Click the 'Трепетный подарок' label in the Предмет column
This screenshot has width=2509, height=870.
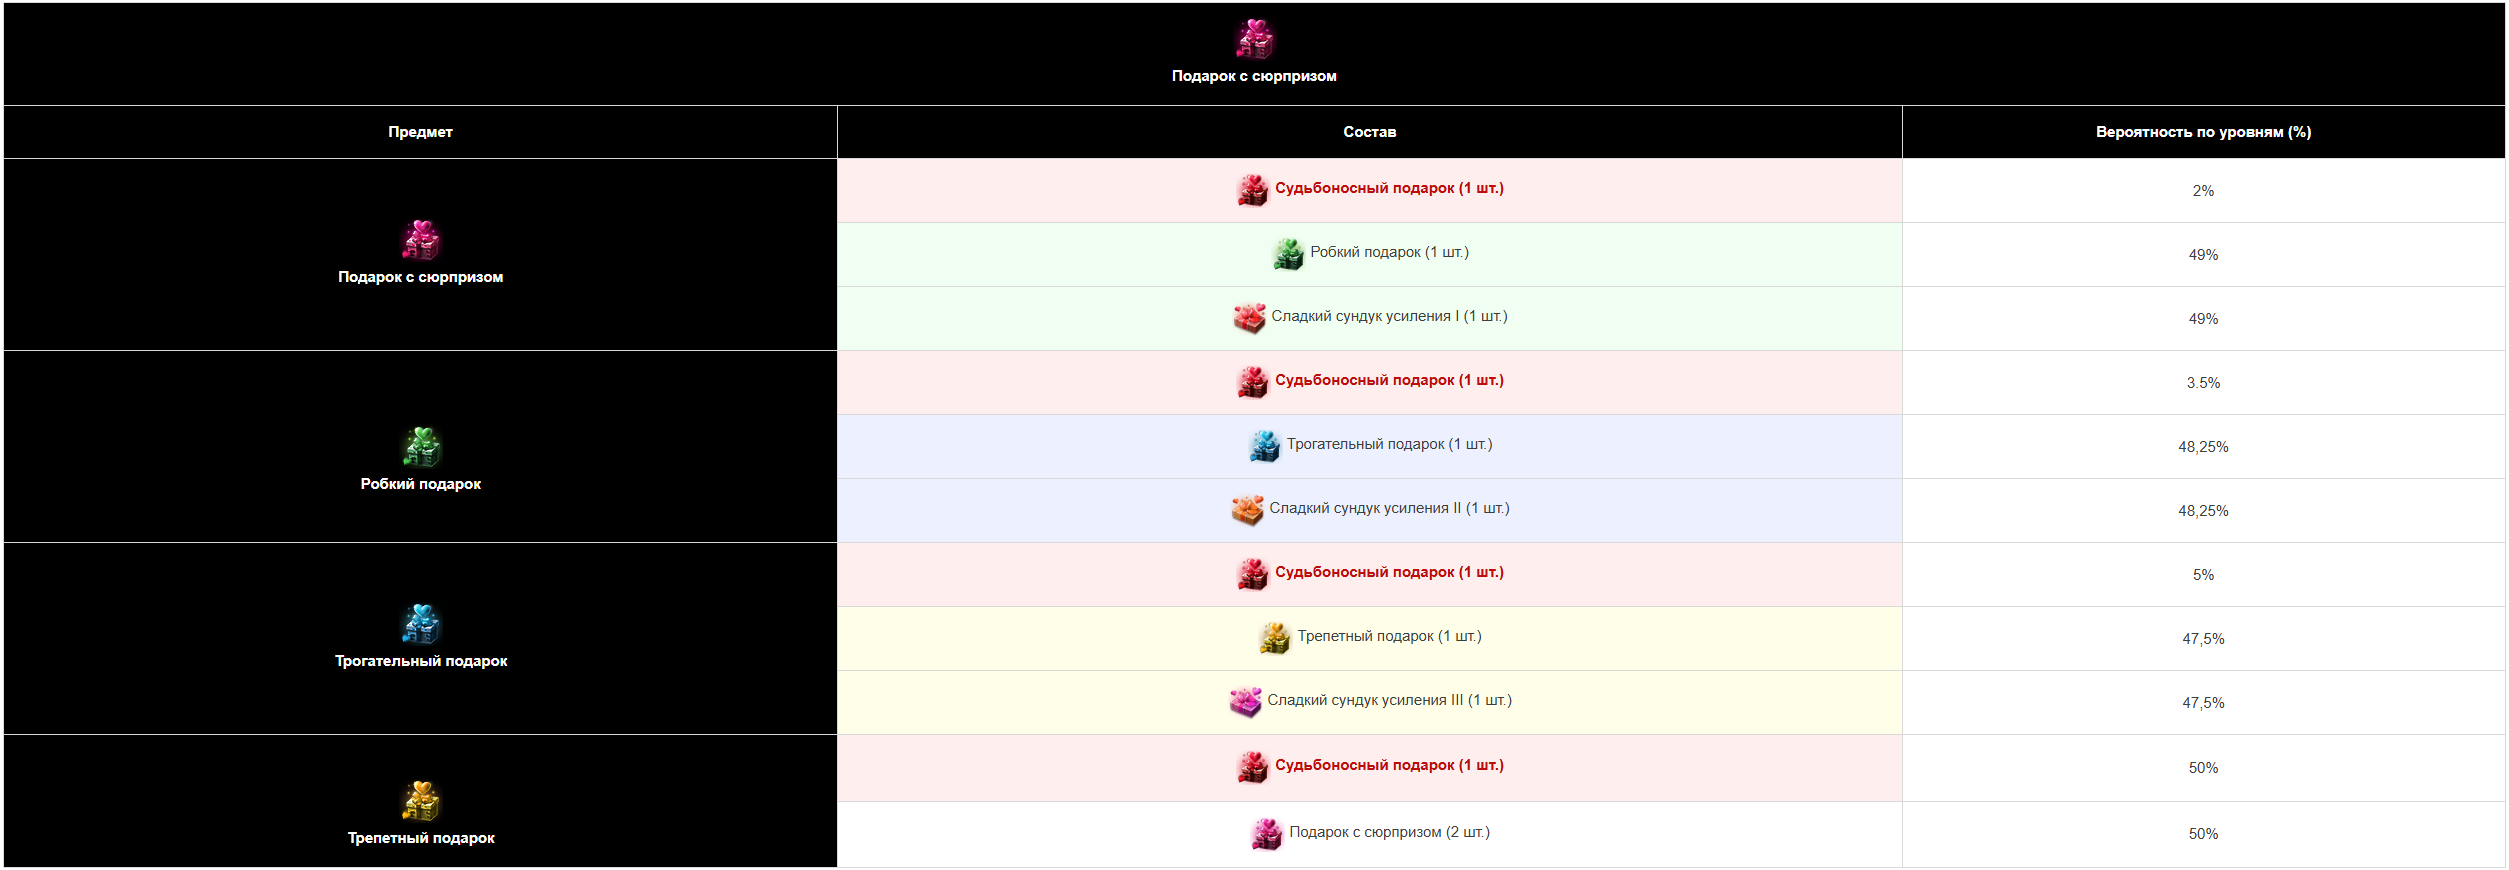click(x=421, y=838)
